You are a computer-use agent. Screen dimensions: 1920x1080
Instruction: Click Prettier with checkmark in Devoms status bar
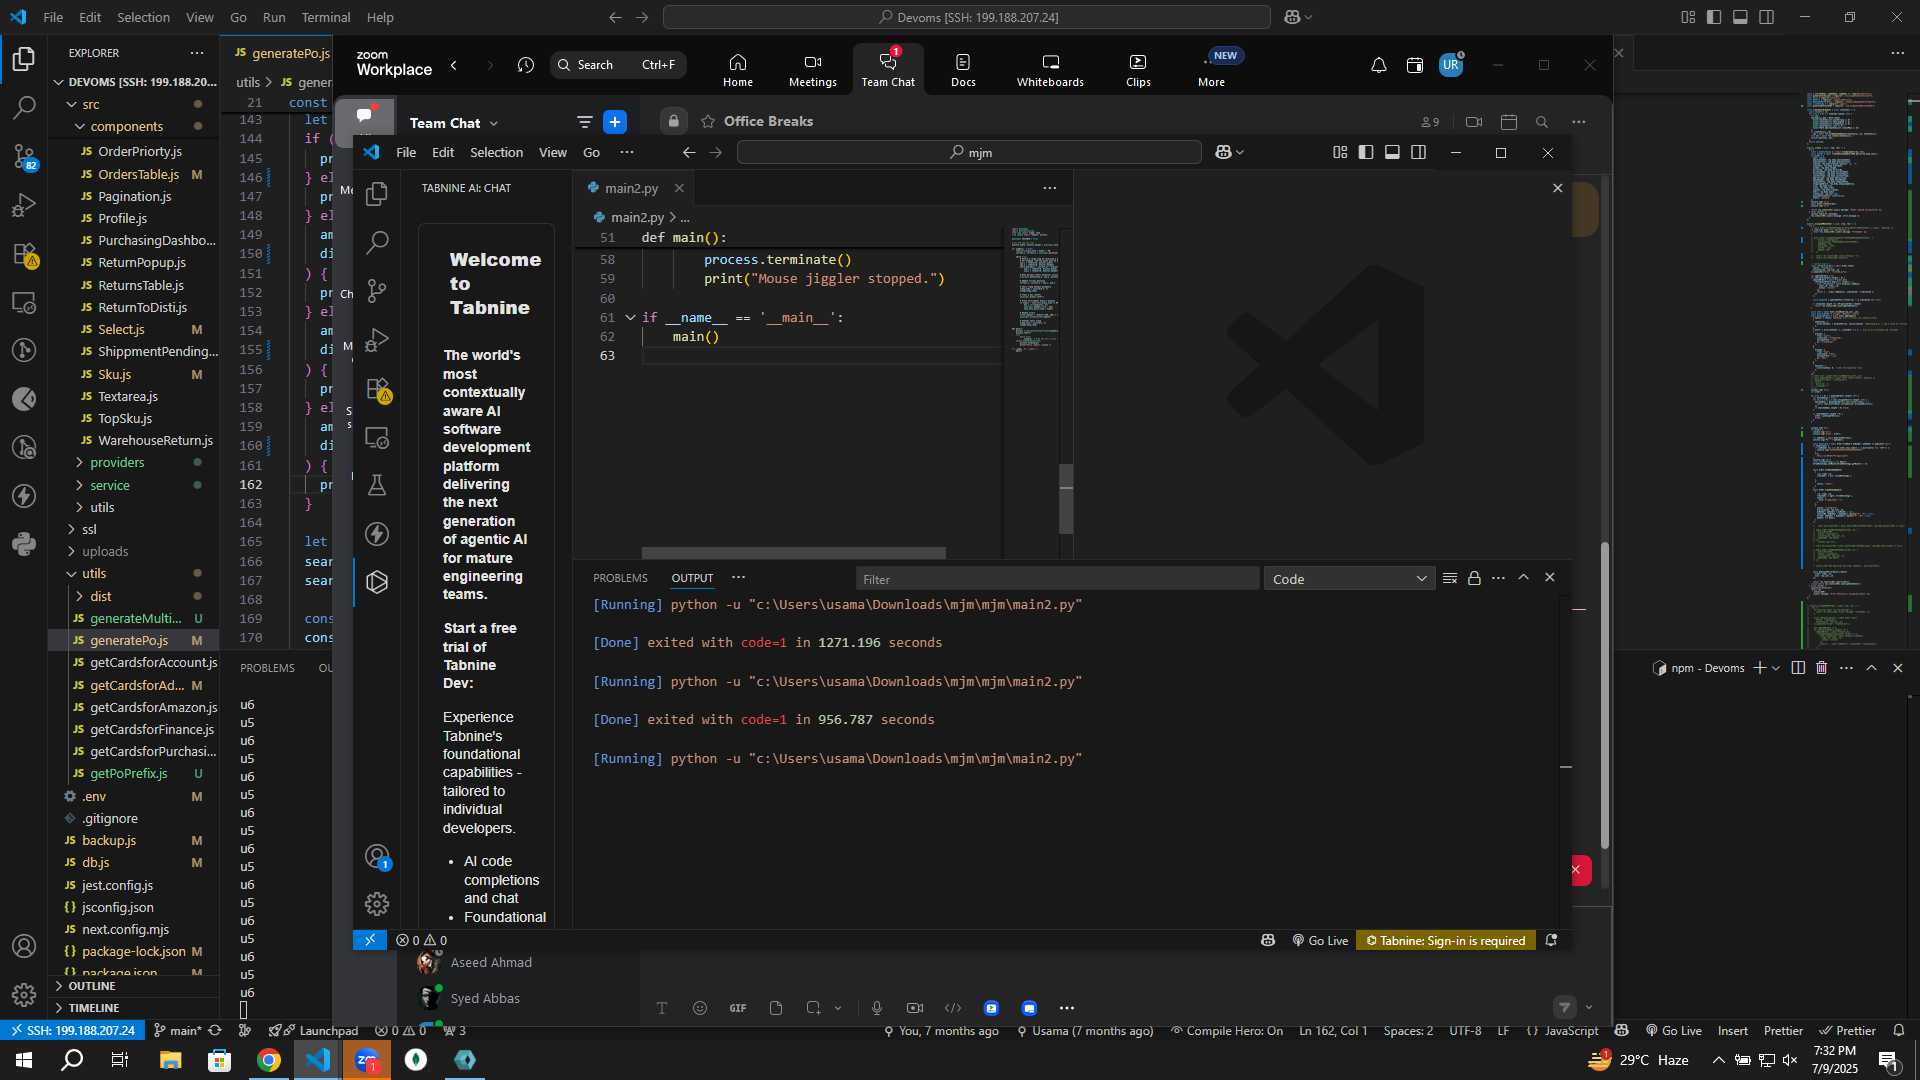(1847, 1031)
